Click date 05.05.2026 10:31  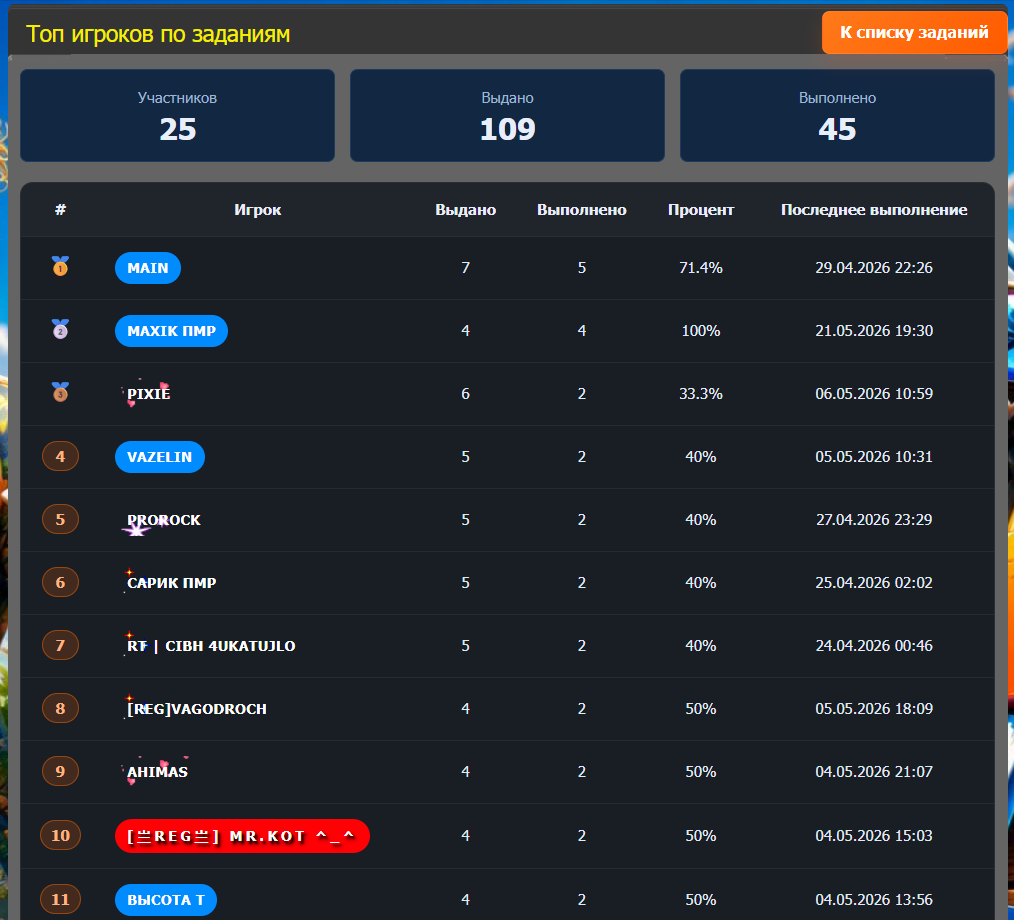(x=874, y=456)
